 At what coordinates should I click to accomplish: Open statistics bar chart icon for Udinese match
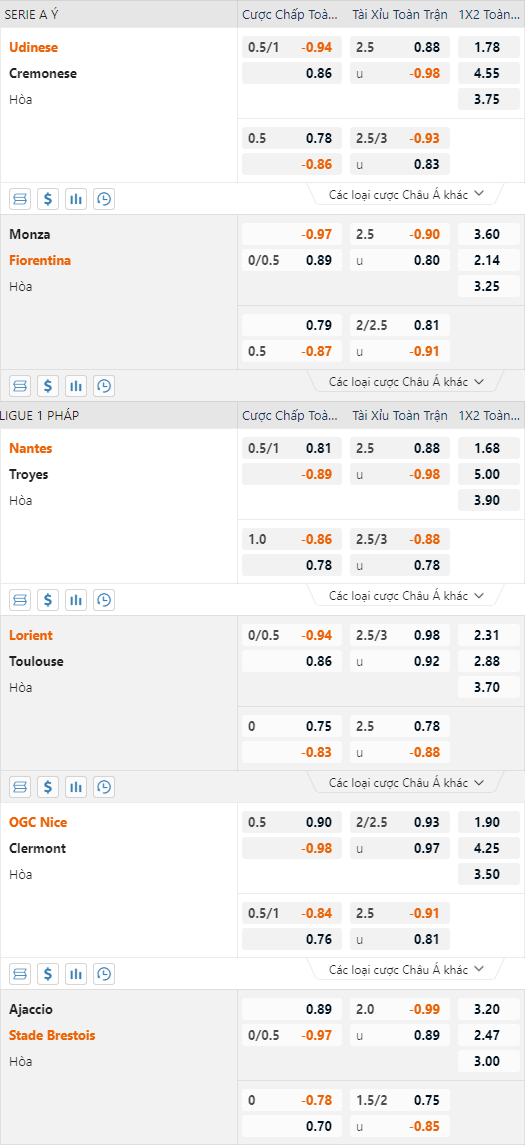coord(76,199)
